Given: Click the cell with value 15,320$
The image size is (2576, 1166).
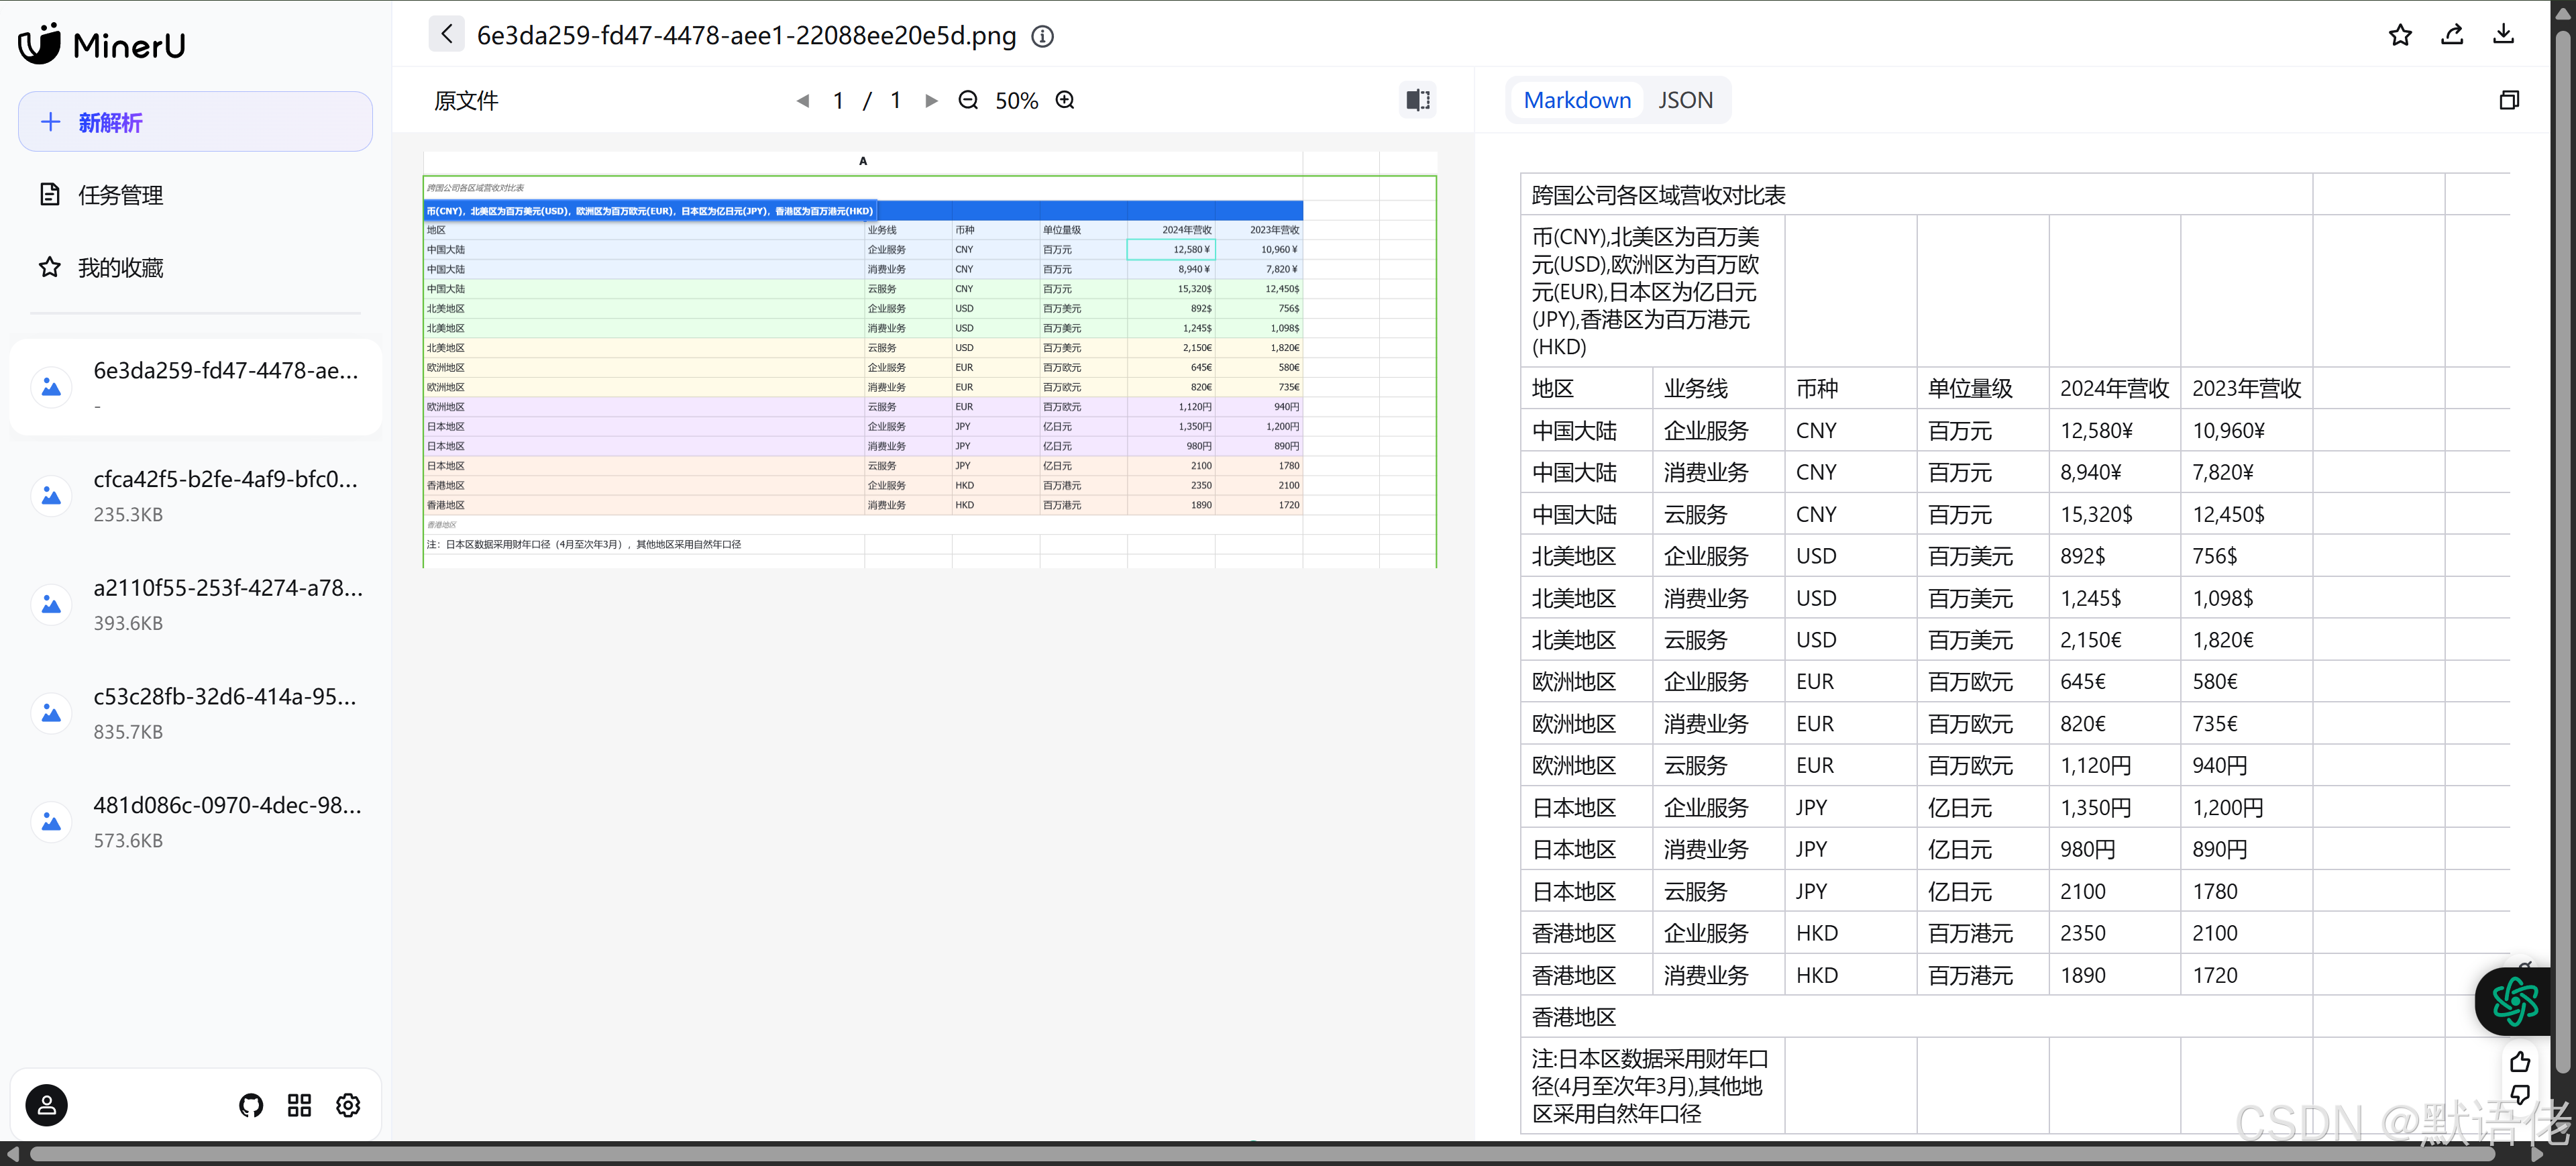Looking at the screenshot, I should coord(2114,514).
